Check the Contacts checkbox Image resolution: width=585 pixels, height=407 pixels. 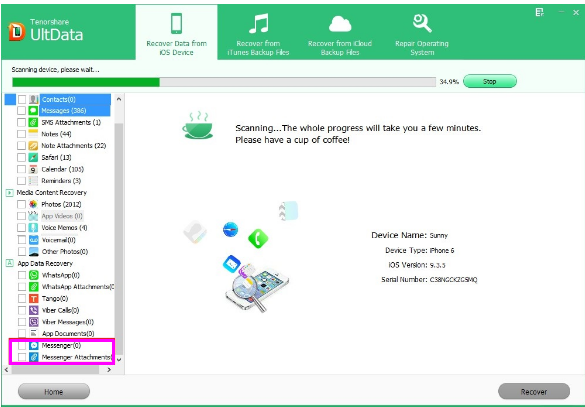click(22, 99)
